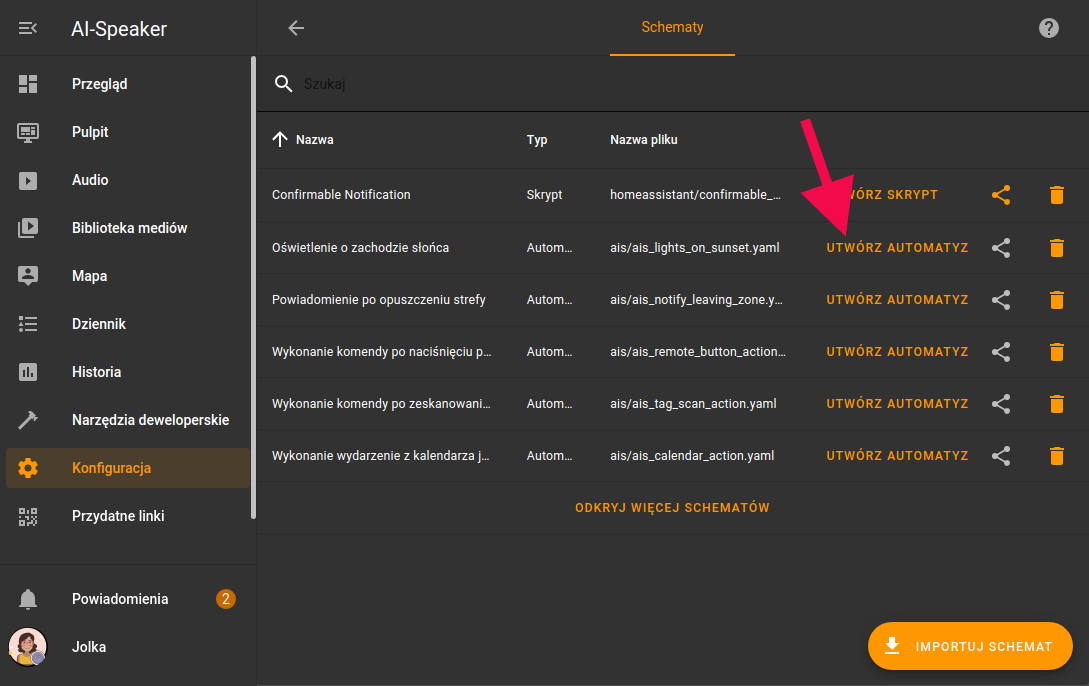Click the Importuj schemat button
Image resolution: width=1089 pixels, height=686 pixels.
click(x=969, y=646)
